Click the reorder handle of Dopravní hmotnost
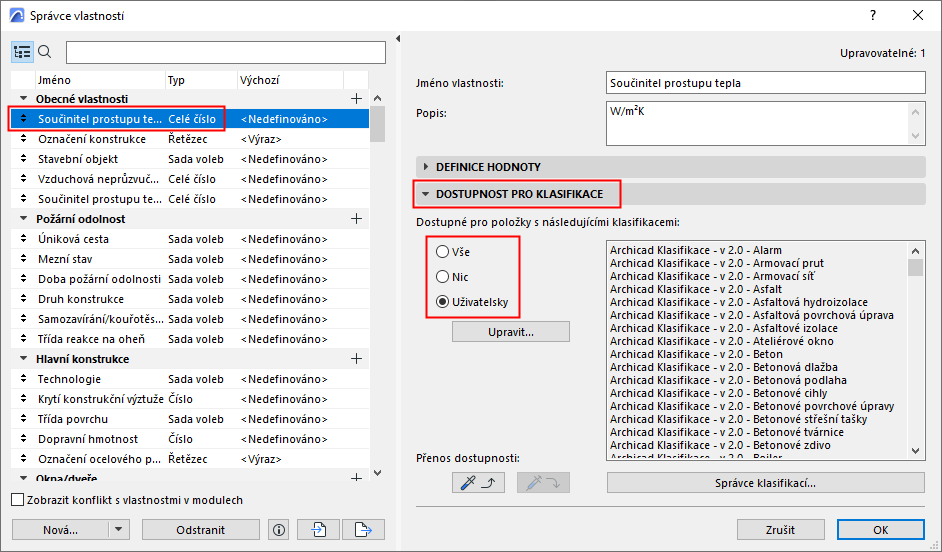The height and width of the screenshot is (552, 942). coord(23,438)
